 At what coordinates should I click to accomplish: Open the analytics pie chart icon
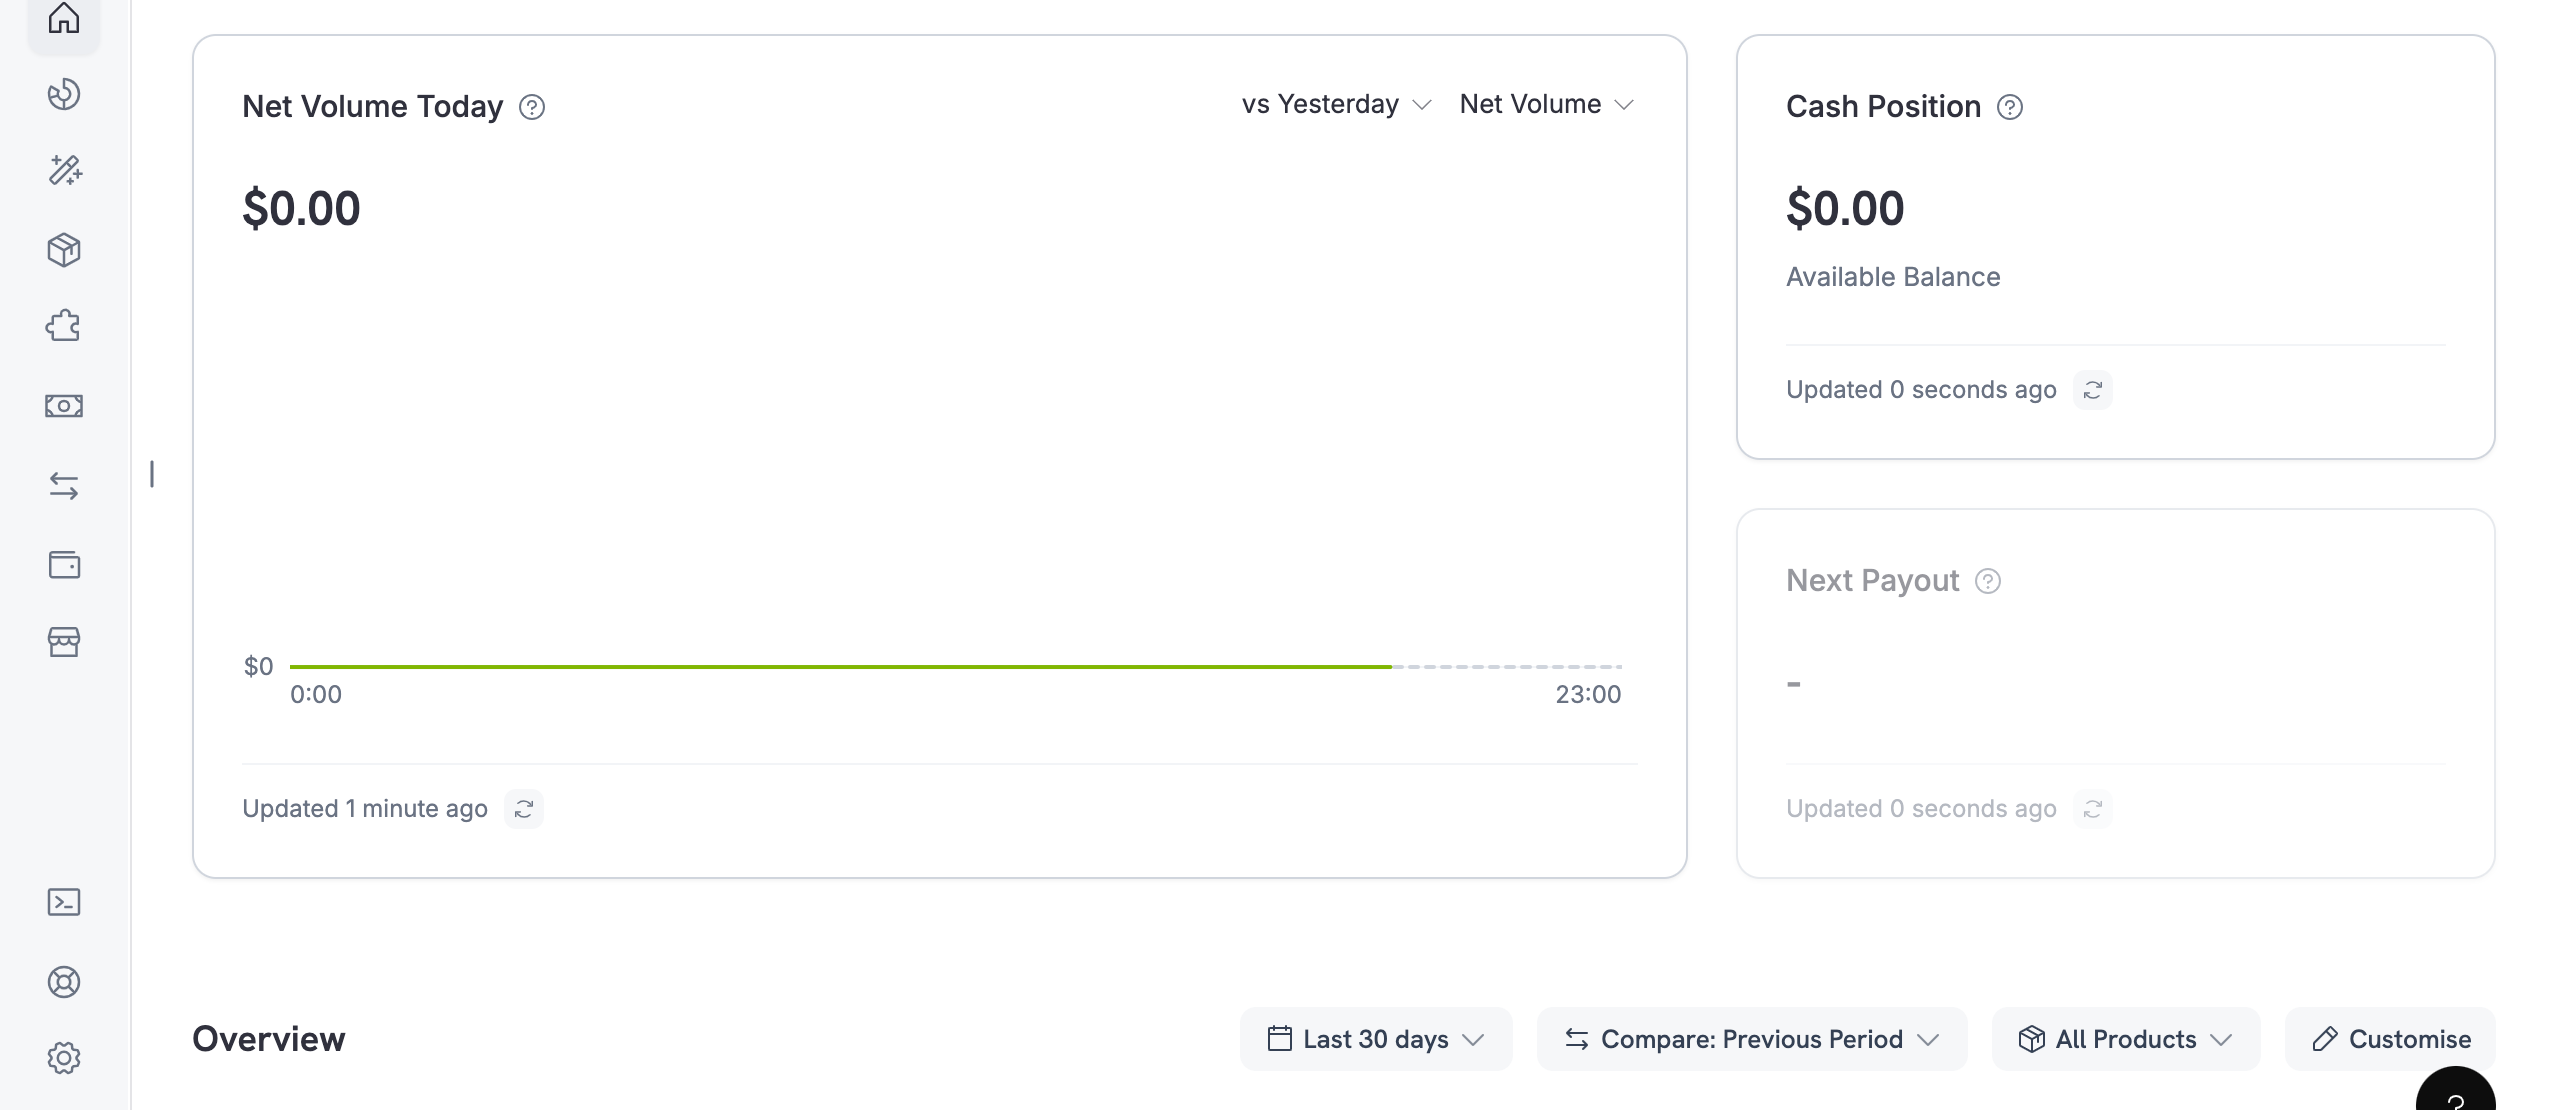(64, 94)
